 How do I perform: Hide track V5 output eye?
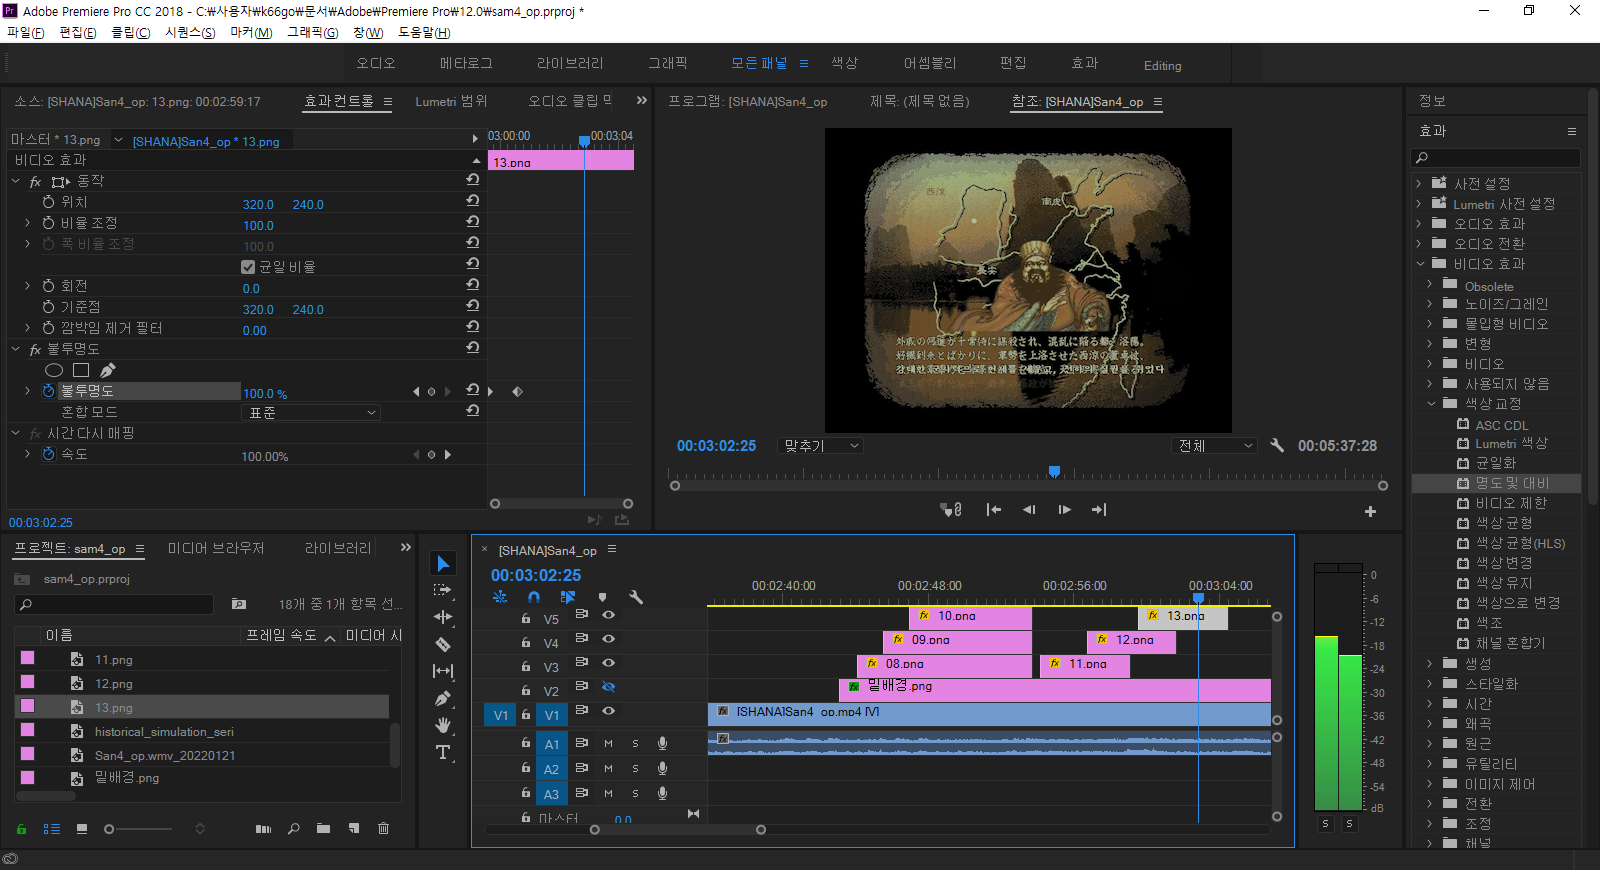(608, 615)
